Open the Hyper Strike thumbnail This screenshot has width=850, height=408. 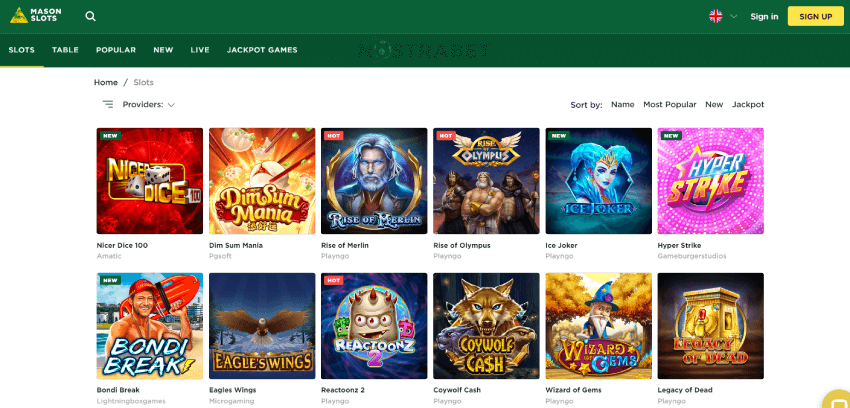tap(711, 181)
